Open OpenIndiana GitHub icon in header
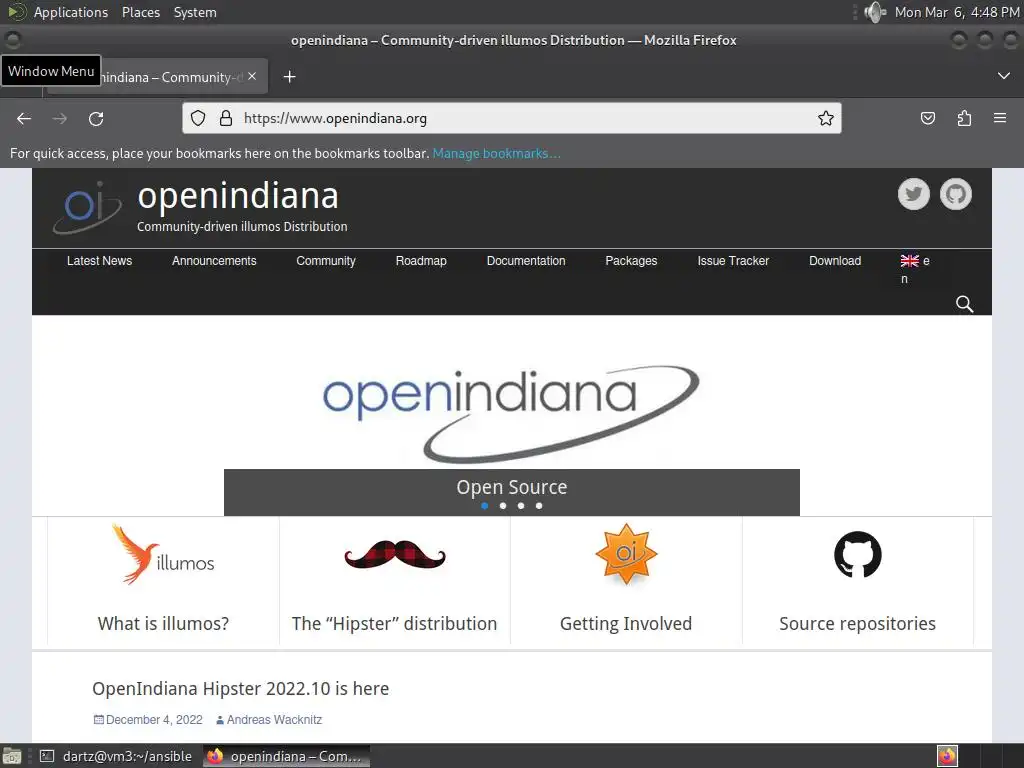 point(955,194)
